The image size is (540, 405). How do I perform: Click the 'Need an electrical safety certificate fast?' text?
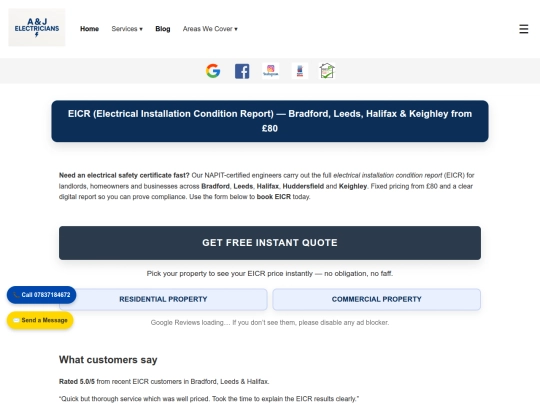point(124,175)
